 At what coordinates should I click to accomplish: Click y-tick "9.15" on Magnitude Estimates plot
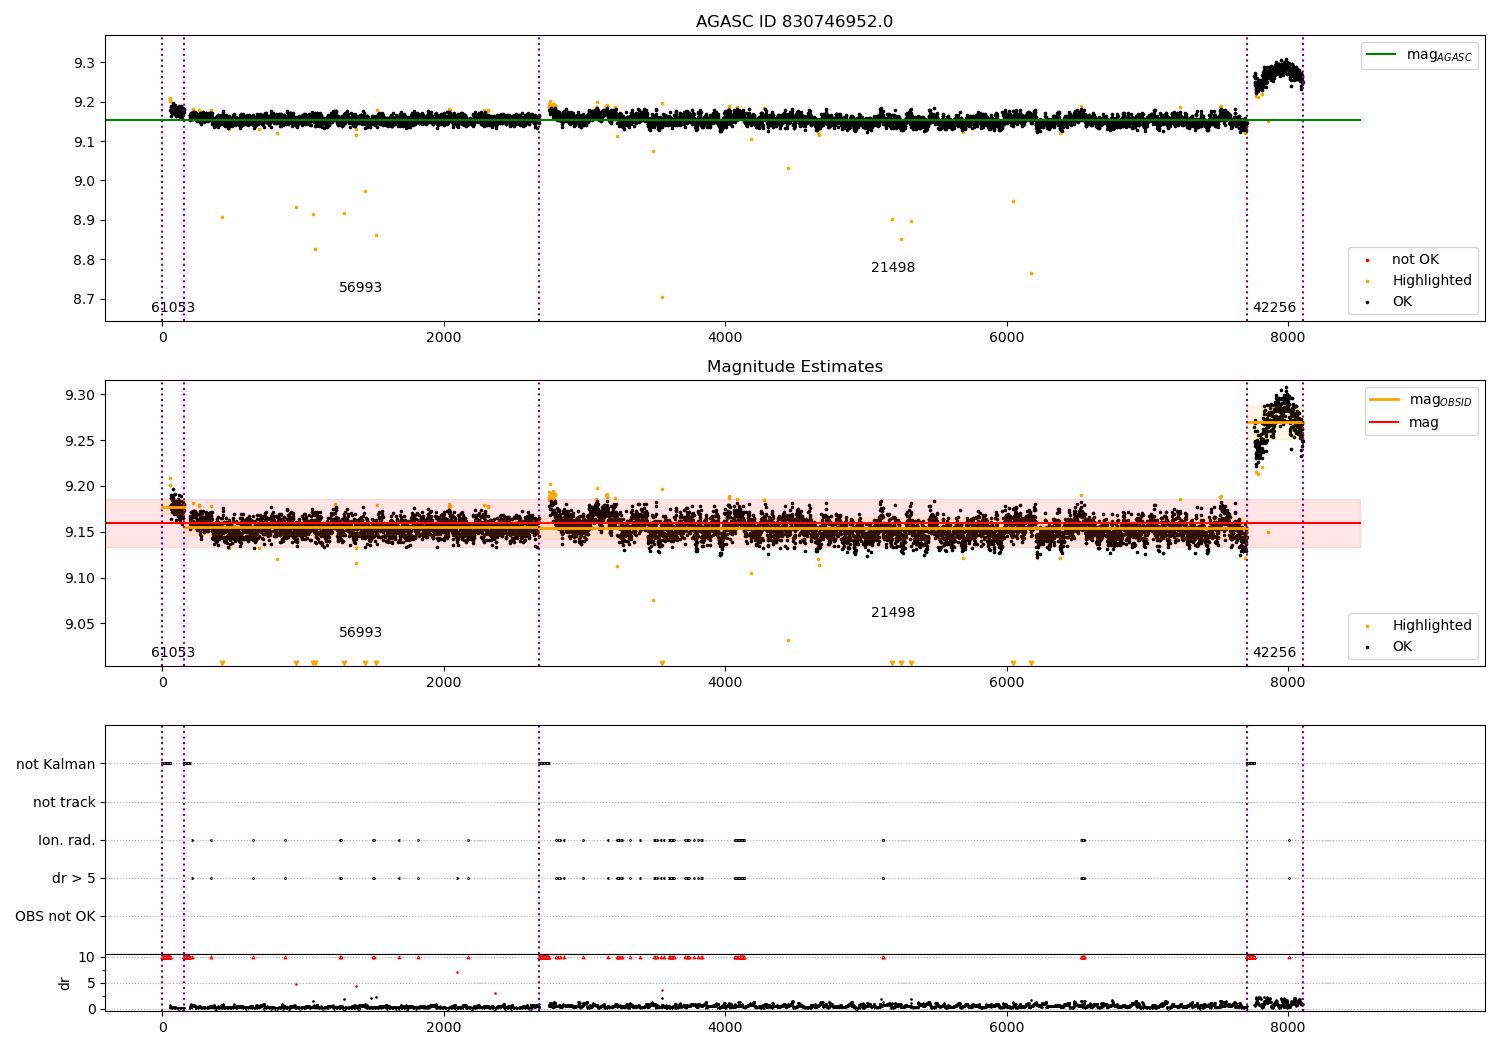tap(80, 532)
